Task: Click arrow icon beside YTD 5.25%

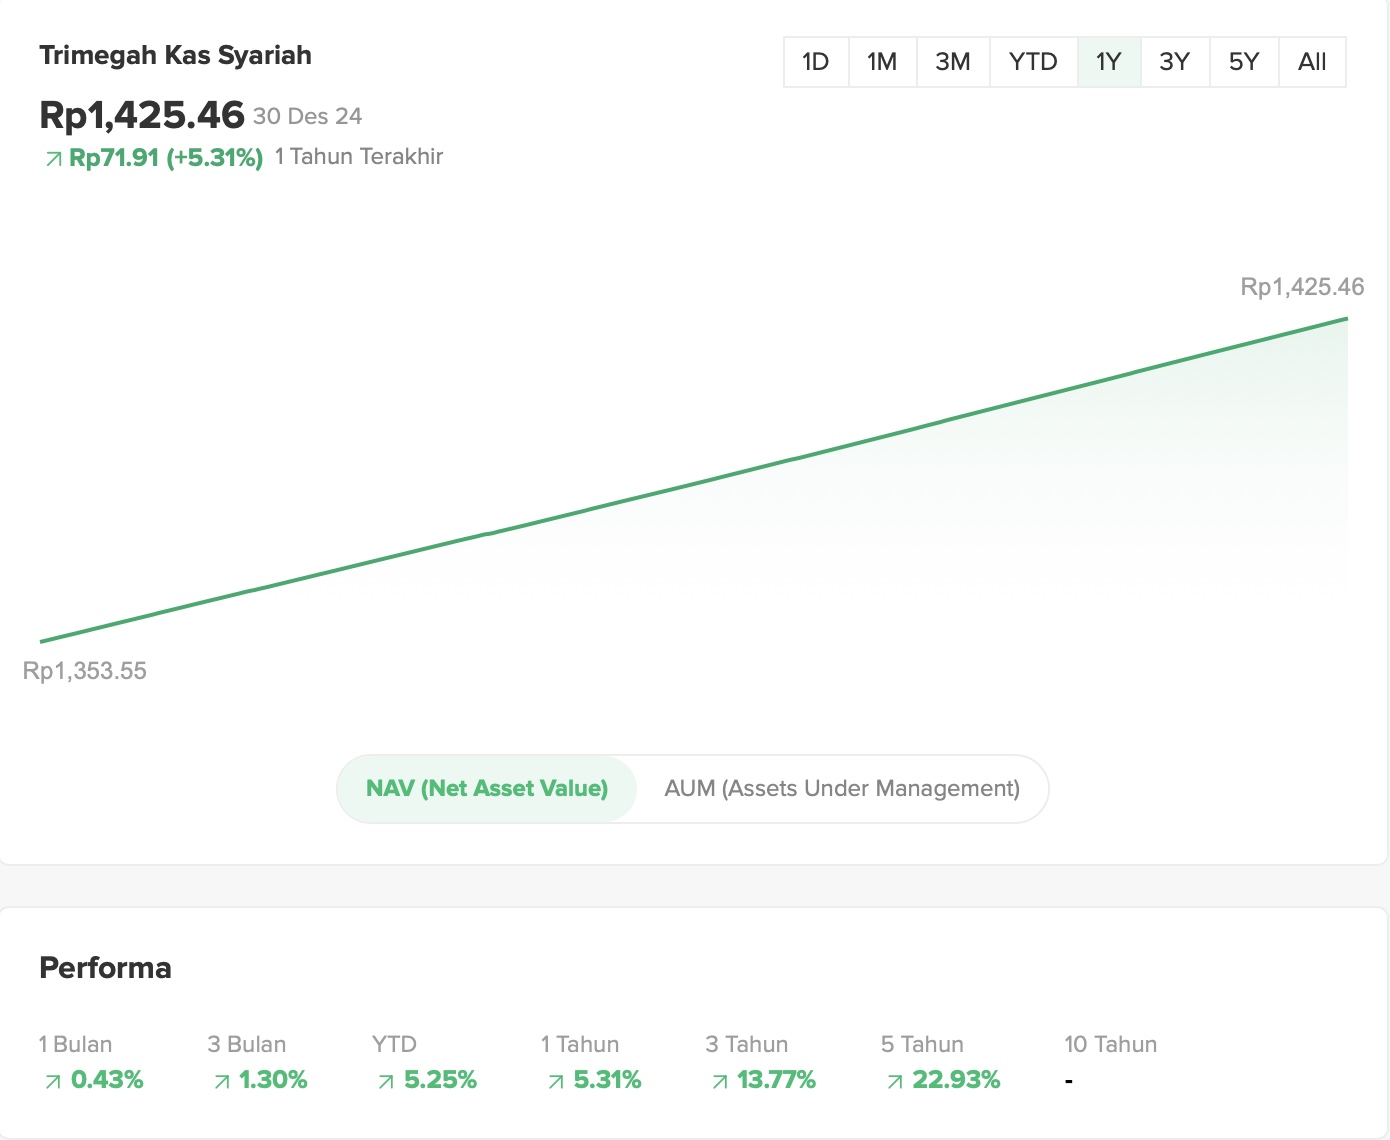Action: (x=385, y=1081)
